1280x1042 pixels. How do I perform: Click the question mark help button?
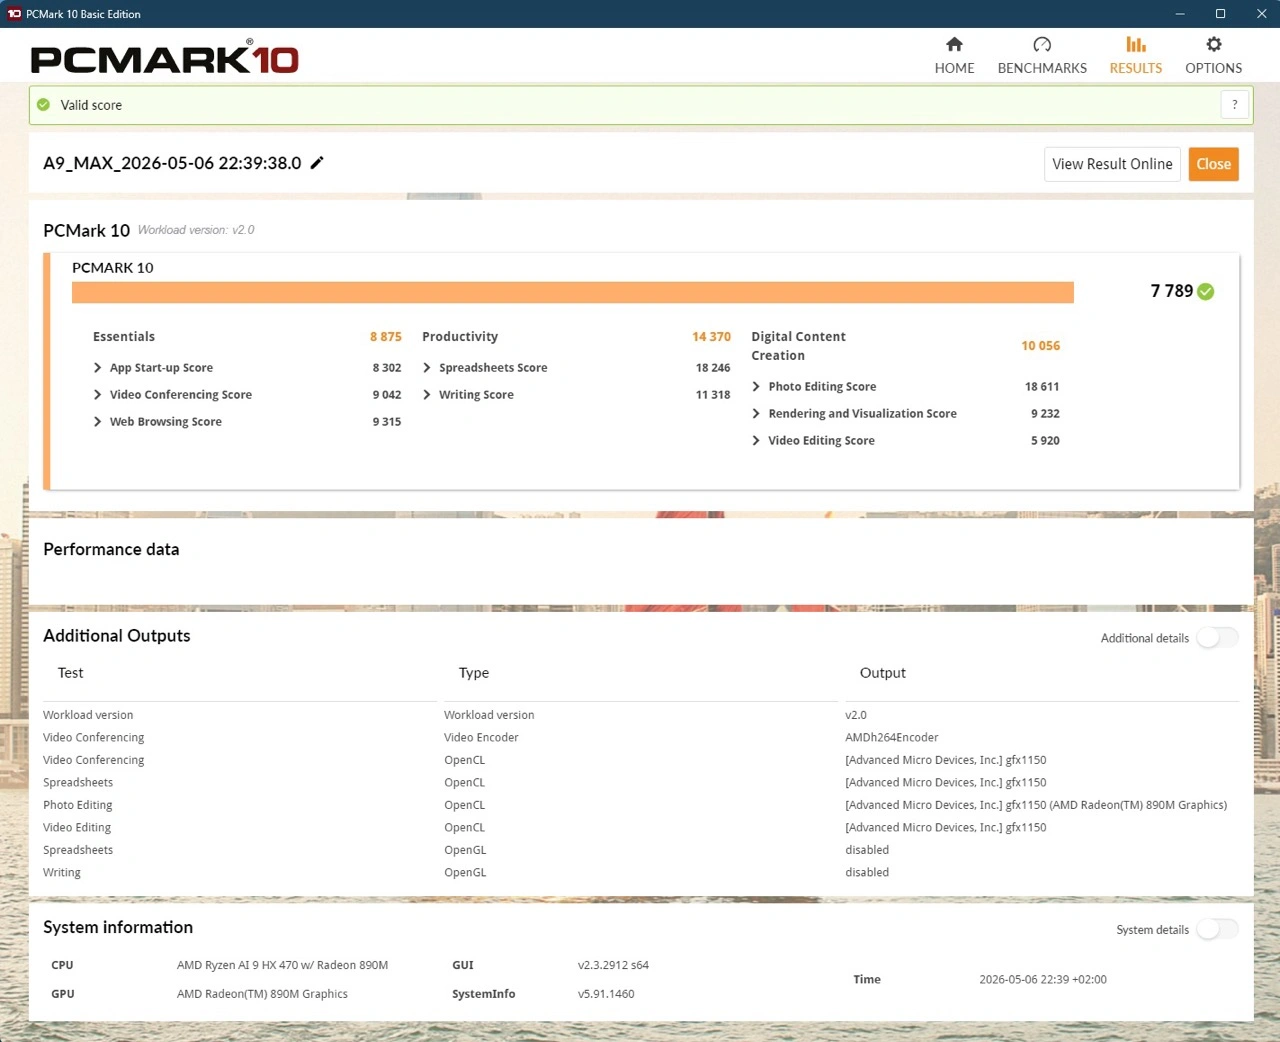click(x=1235, y=105)
